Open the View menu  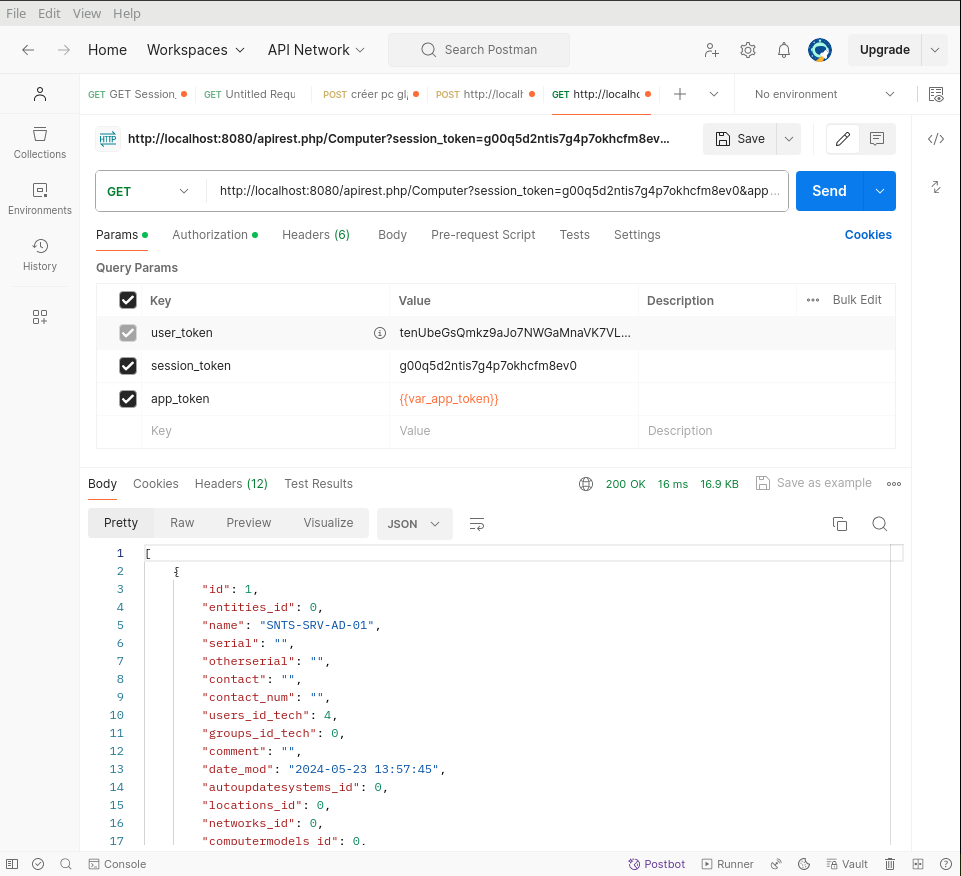(86, 13)
